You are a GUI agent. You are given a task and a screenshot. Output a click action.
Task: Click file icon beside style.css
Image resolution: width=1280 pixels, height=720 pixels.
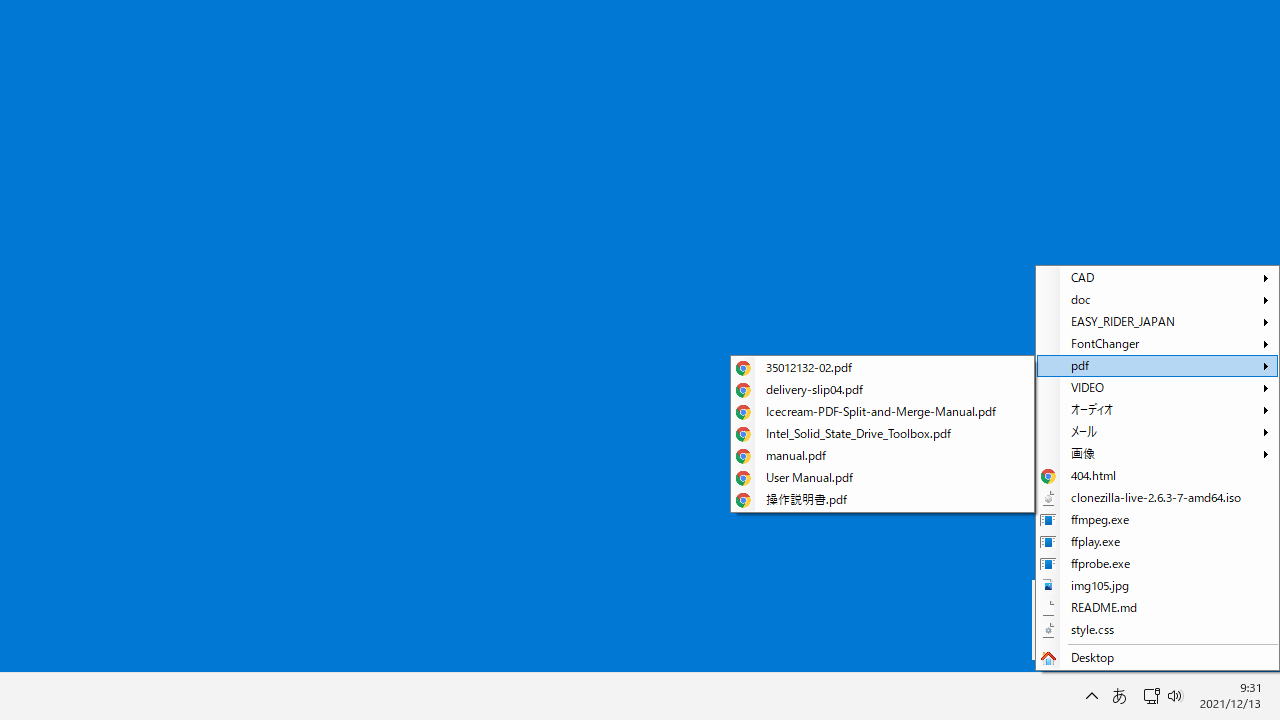[x=1048, y=630]
